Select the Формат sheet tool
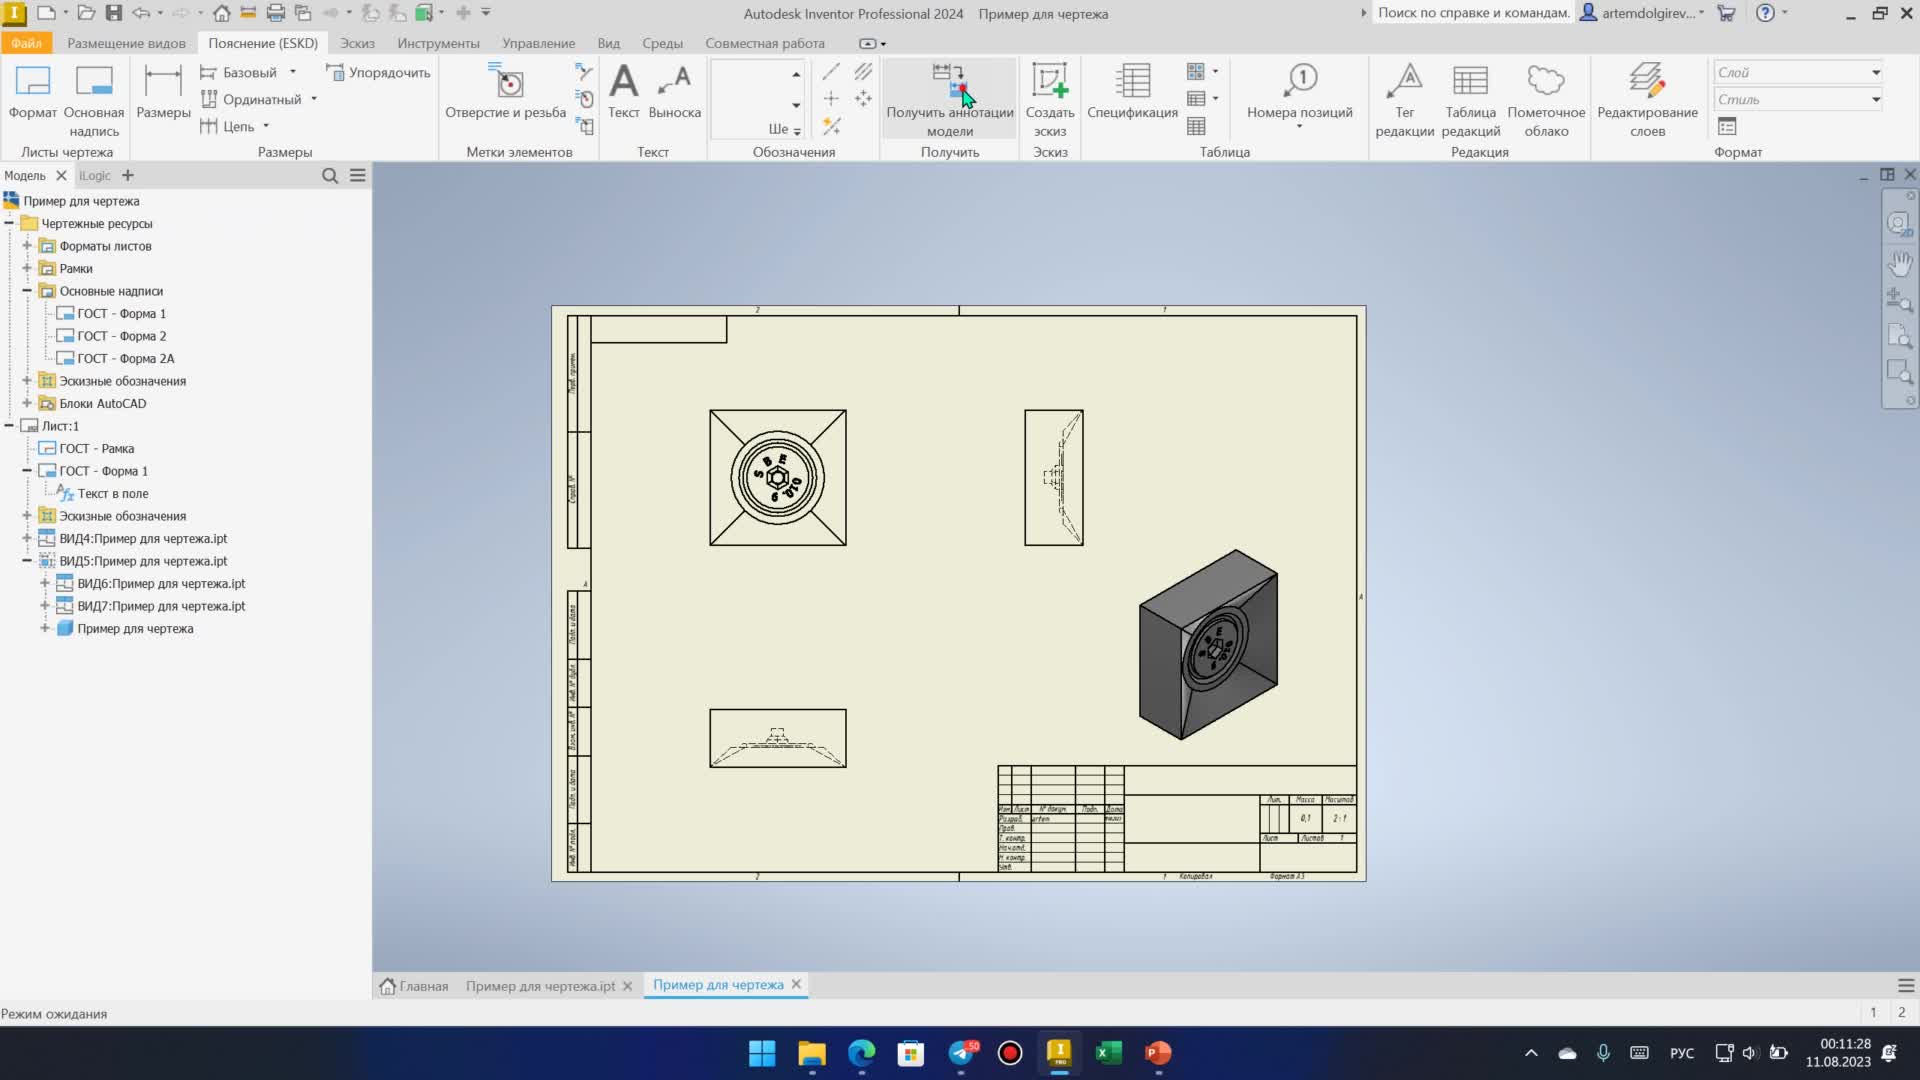 tap(33, 92)
